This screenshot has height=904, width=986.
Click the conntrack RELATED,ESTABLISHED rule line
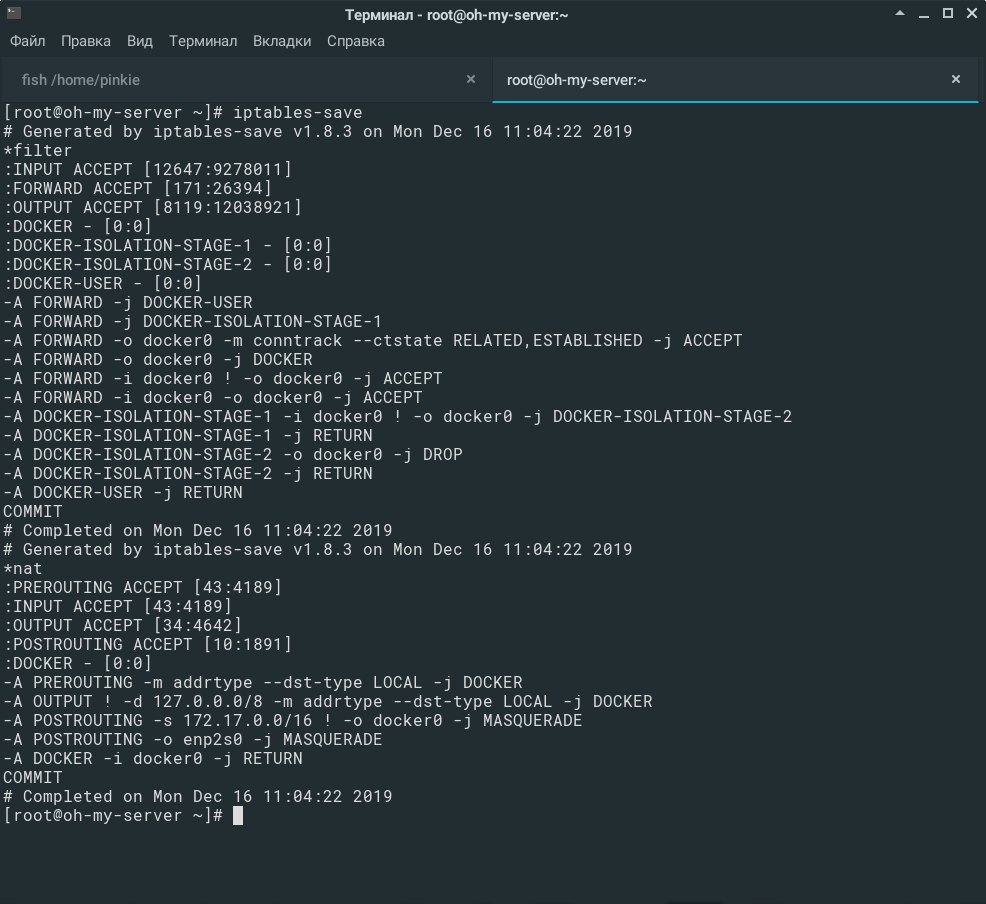tap(373, 341)
